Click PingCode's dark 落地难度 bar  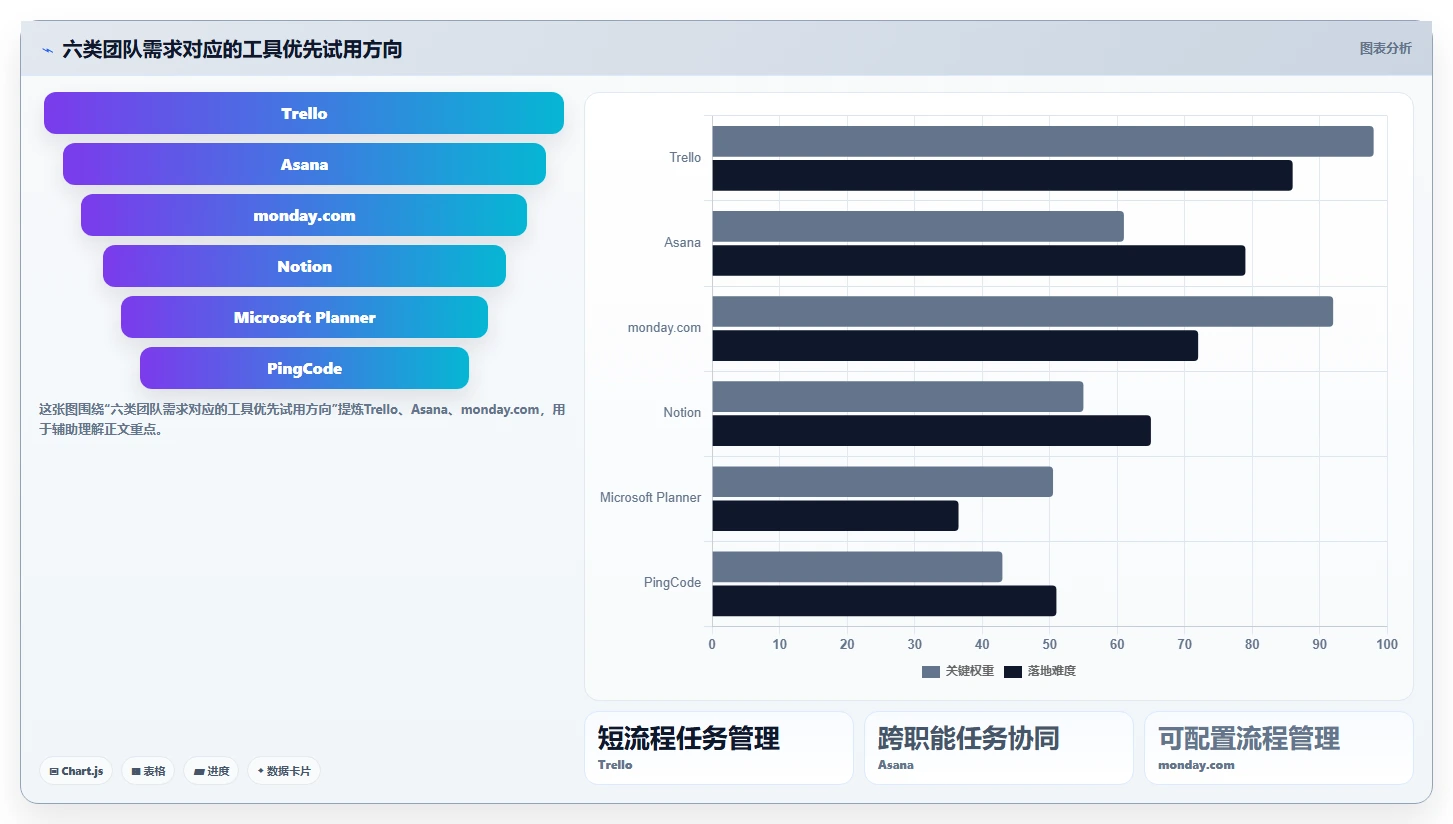click(884, 600)
